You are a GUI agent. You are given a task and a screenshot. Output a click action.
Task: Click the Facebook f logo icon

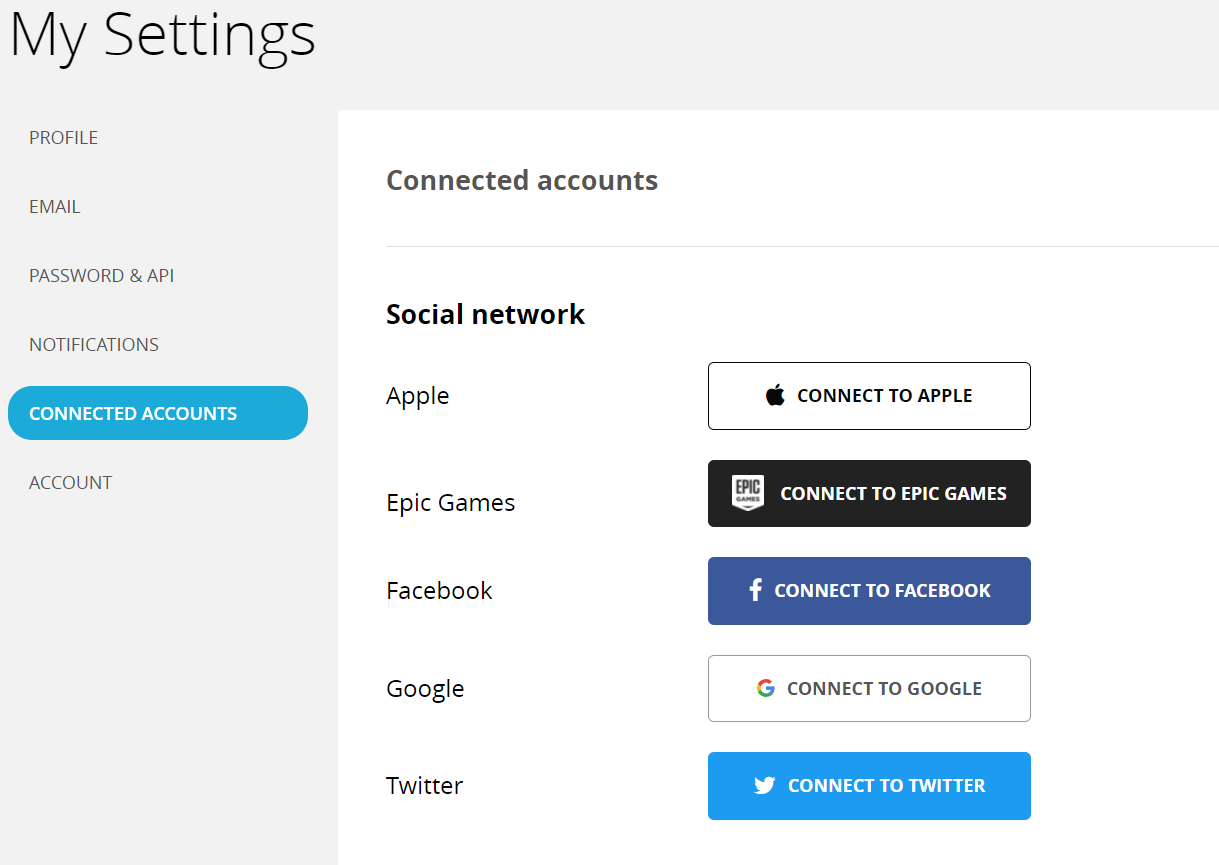(x=756, y=590)
